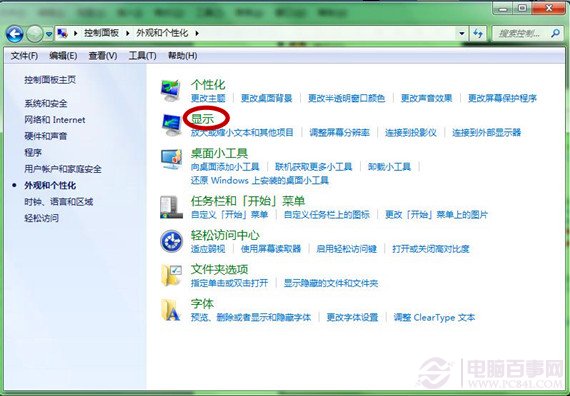The image size is (570, 396).
Task: Click the 使用屏幕读取器 link
Action: point(271,249)
